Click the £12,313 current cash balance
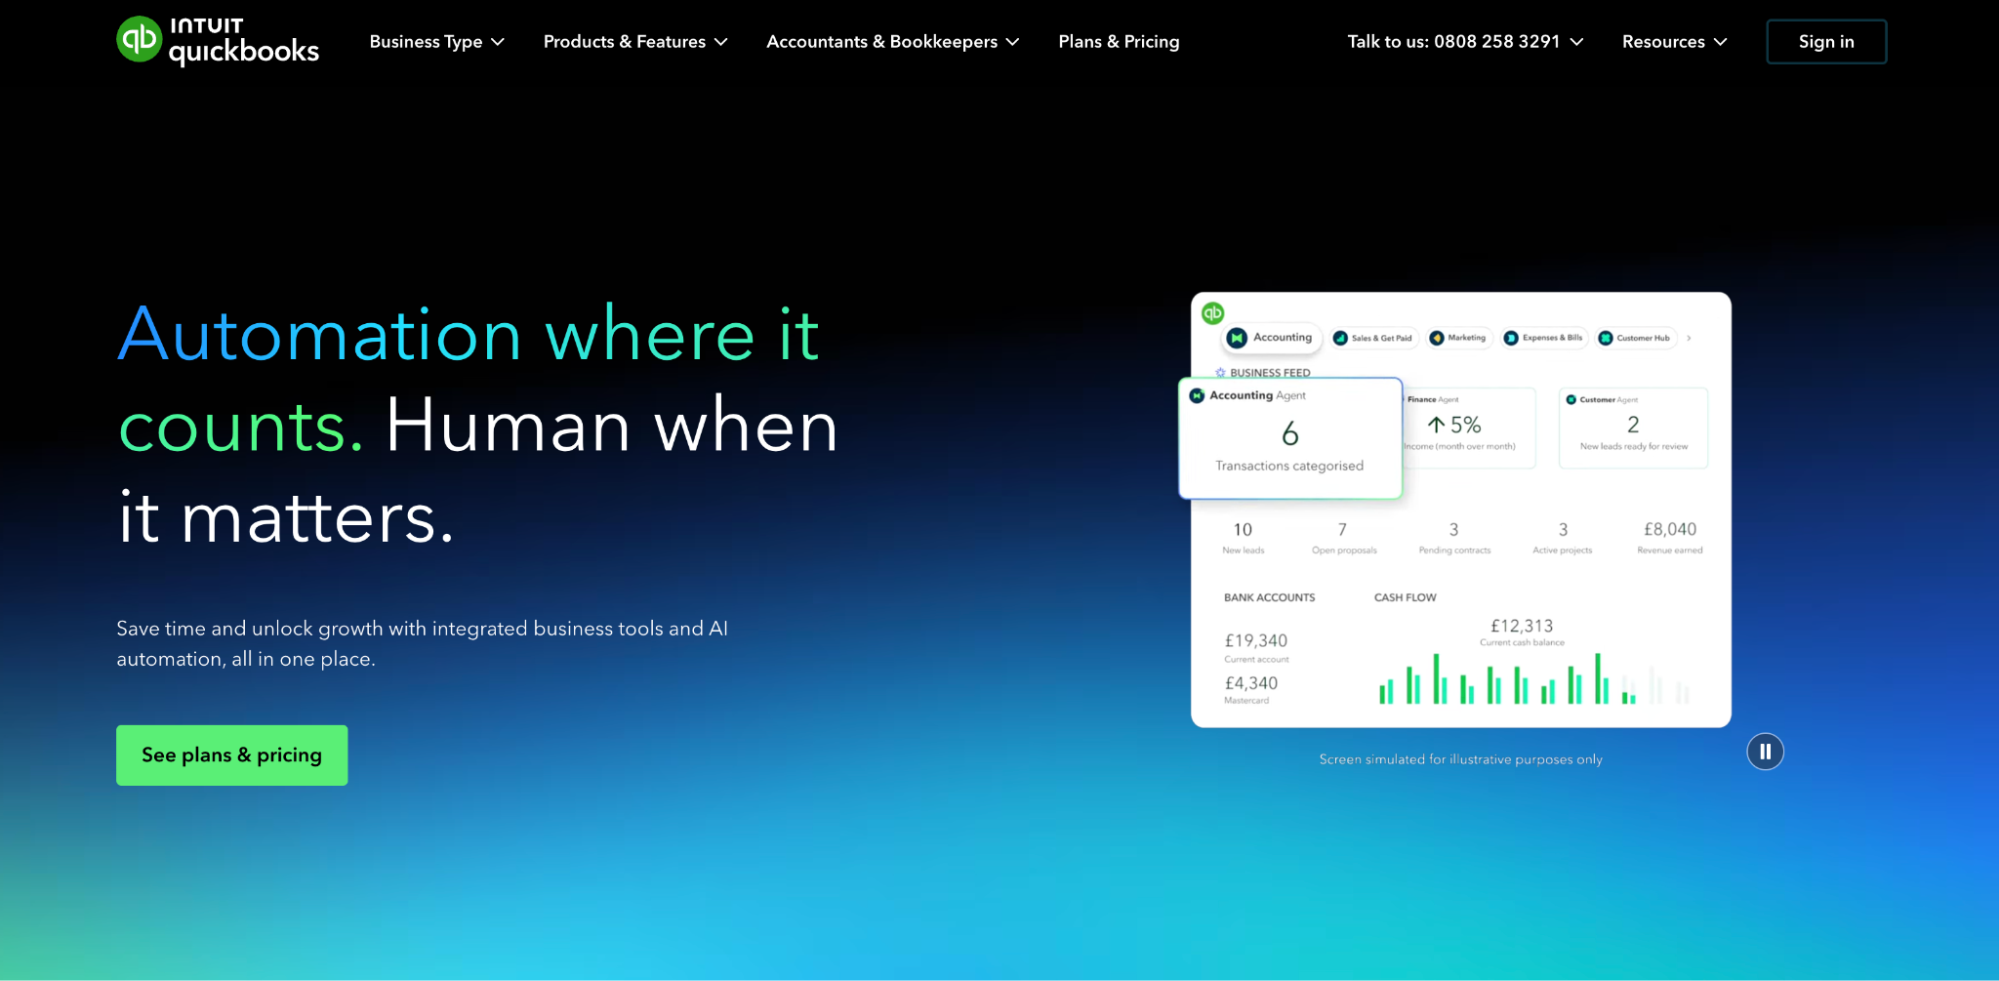The height and width of the screenshot is (981, 1999). click(1522, 632)
